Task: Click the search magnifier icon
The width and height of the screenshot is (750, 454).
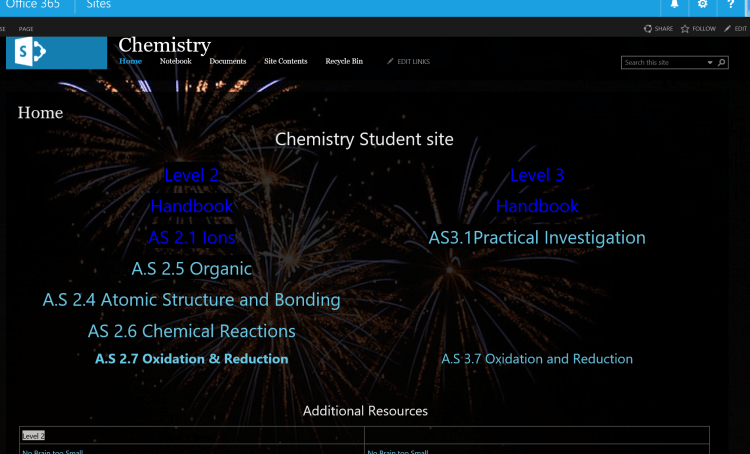Action: (722, 62)
